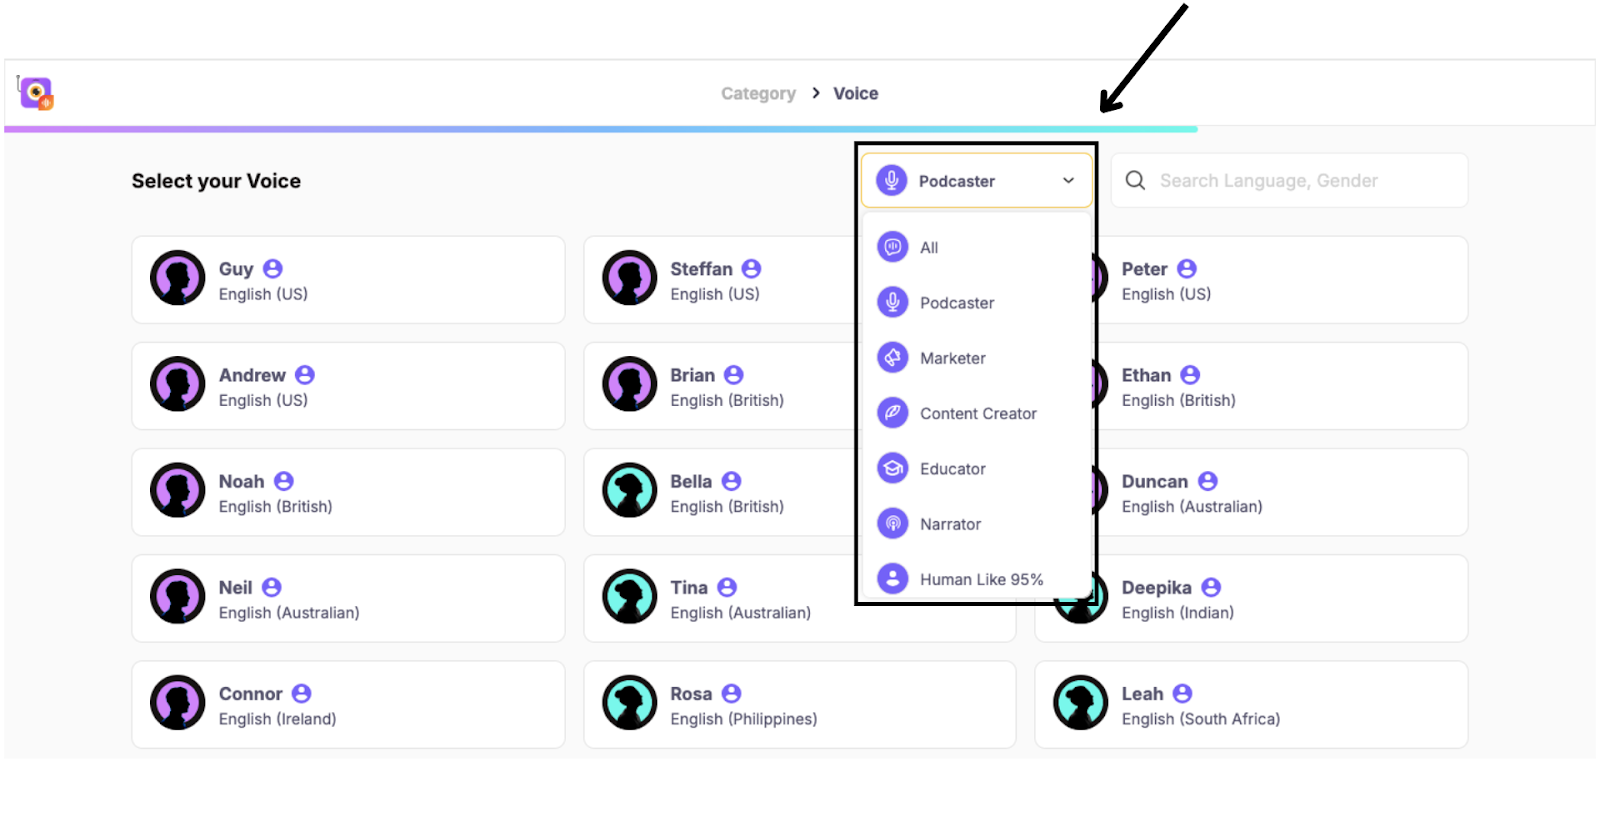The width and height of the screenshot is (1600, 817).
Task: Click the feather icon beside Content Creator
Action: (892, 412)
